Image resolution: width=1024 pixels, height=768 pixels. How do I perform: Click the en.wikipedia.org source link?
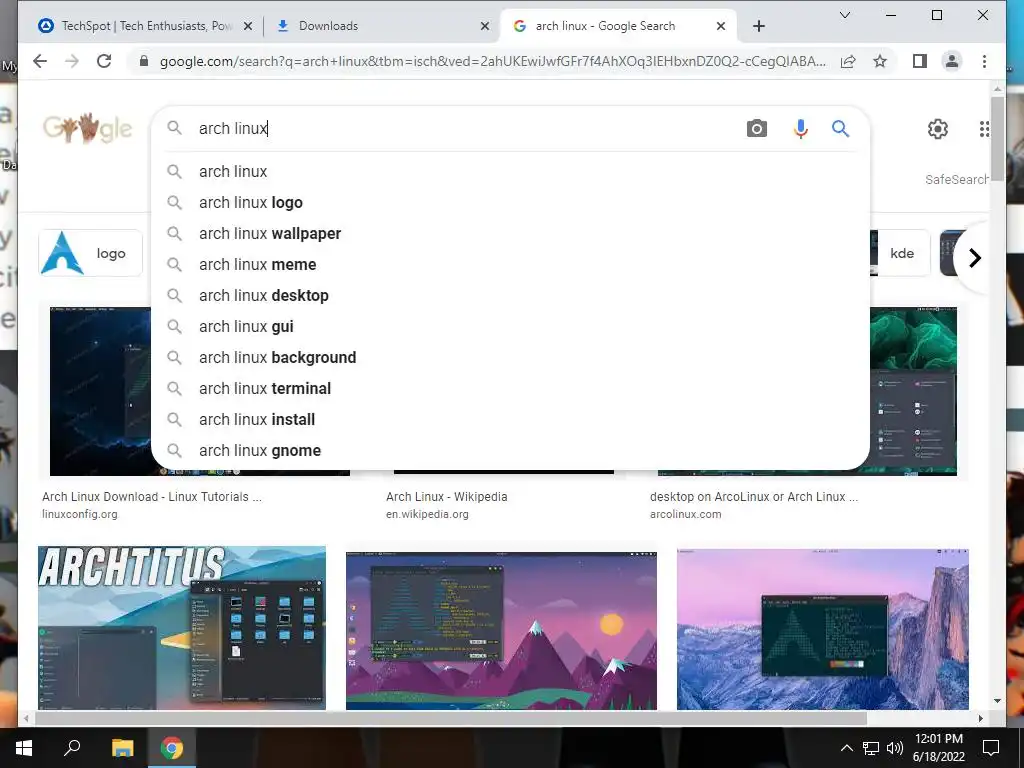click(427, 514)
